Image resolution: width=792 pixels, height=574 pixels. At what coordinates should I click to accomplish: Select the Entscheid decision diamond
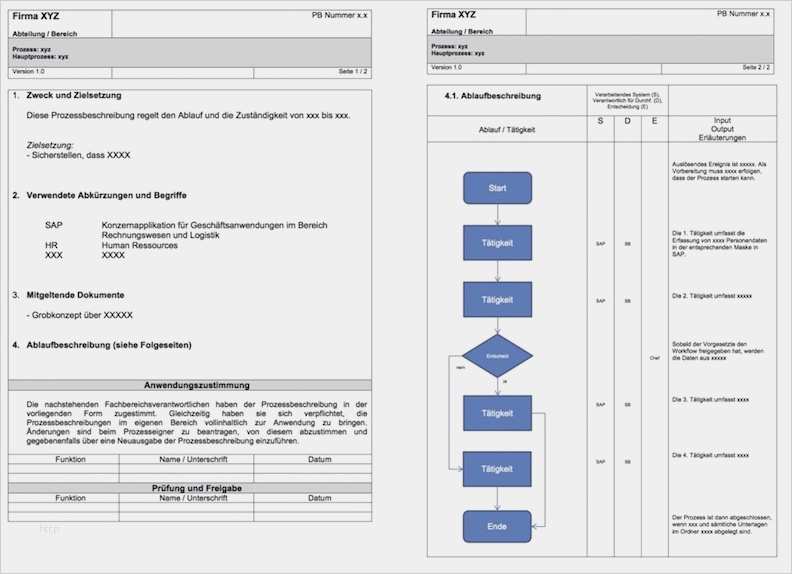pyautogui.click(x=497, y=355)
